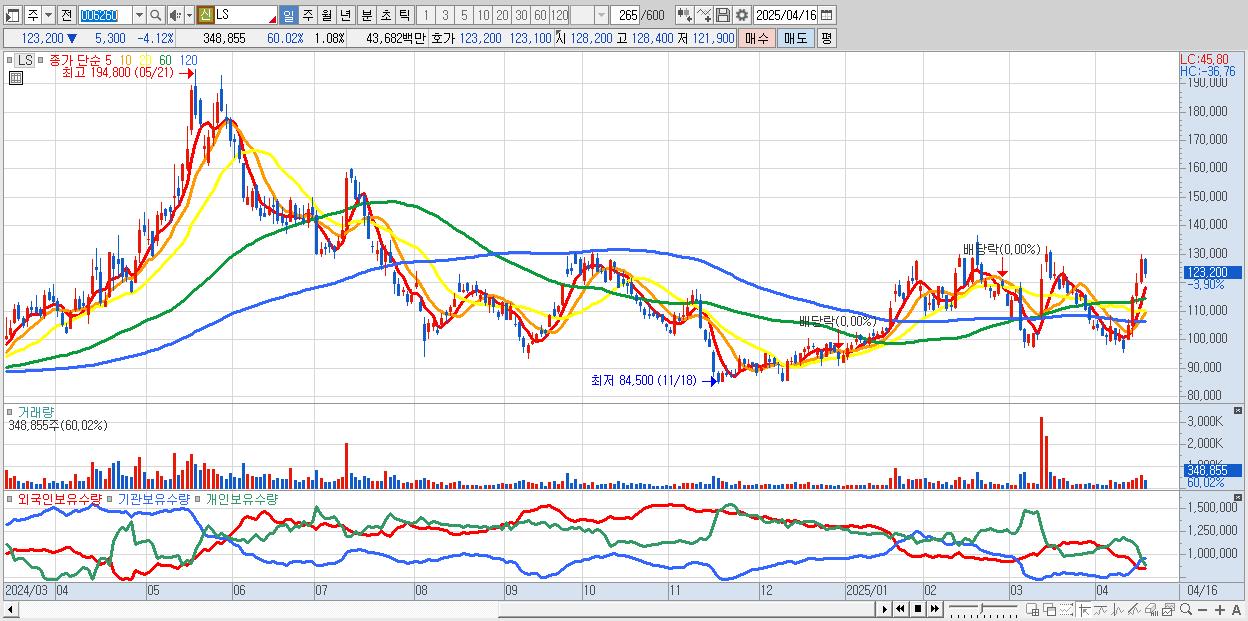Click the overlapping windows icon
1248x621 pixels.
pos(1050,609)
